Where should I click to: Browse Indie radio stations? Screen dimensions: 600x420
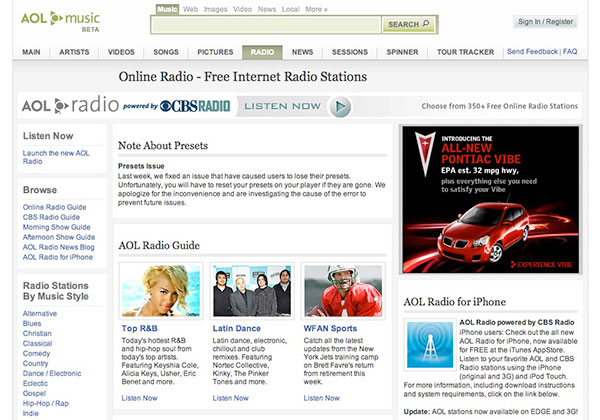(31, 413)
